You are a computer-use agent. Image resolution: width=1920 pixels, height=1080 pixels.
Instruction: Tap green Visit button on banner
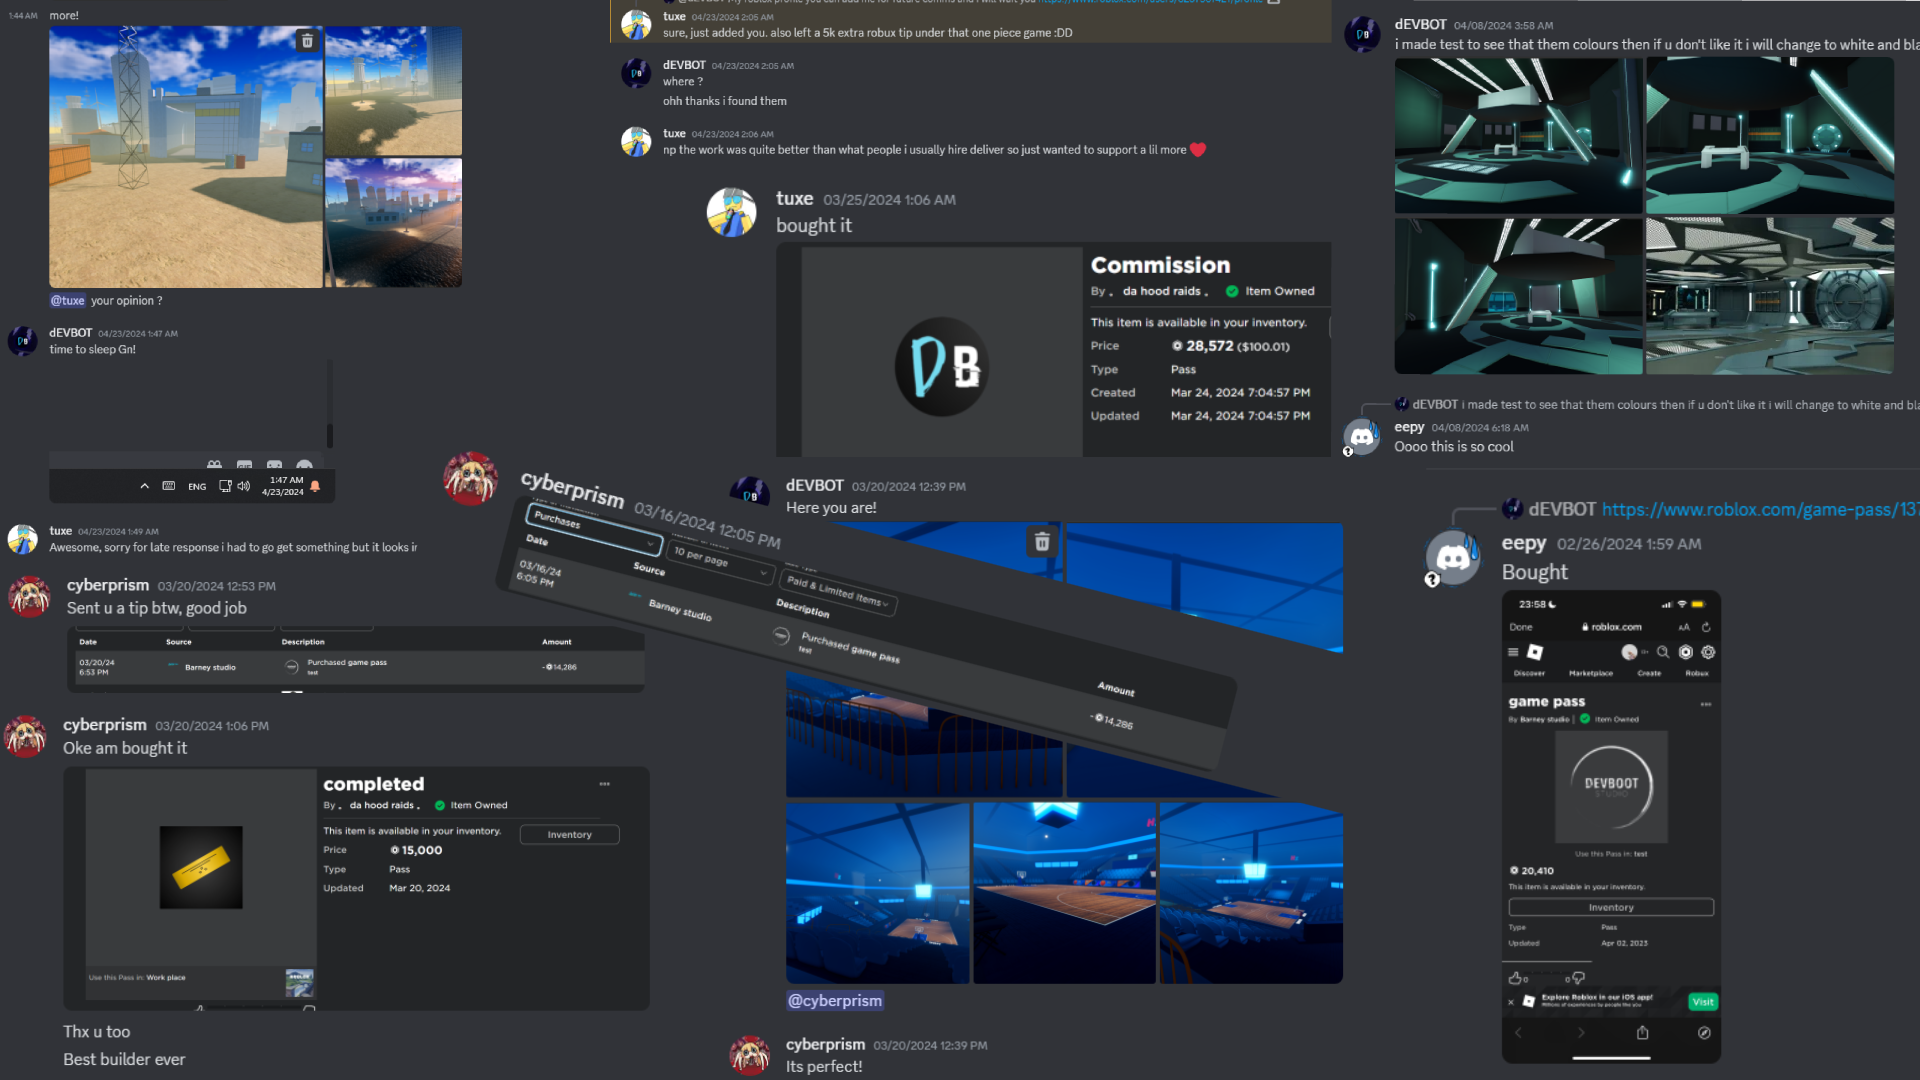(x=1703, y=1002)
